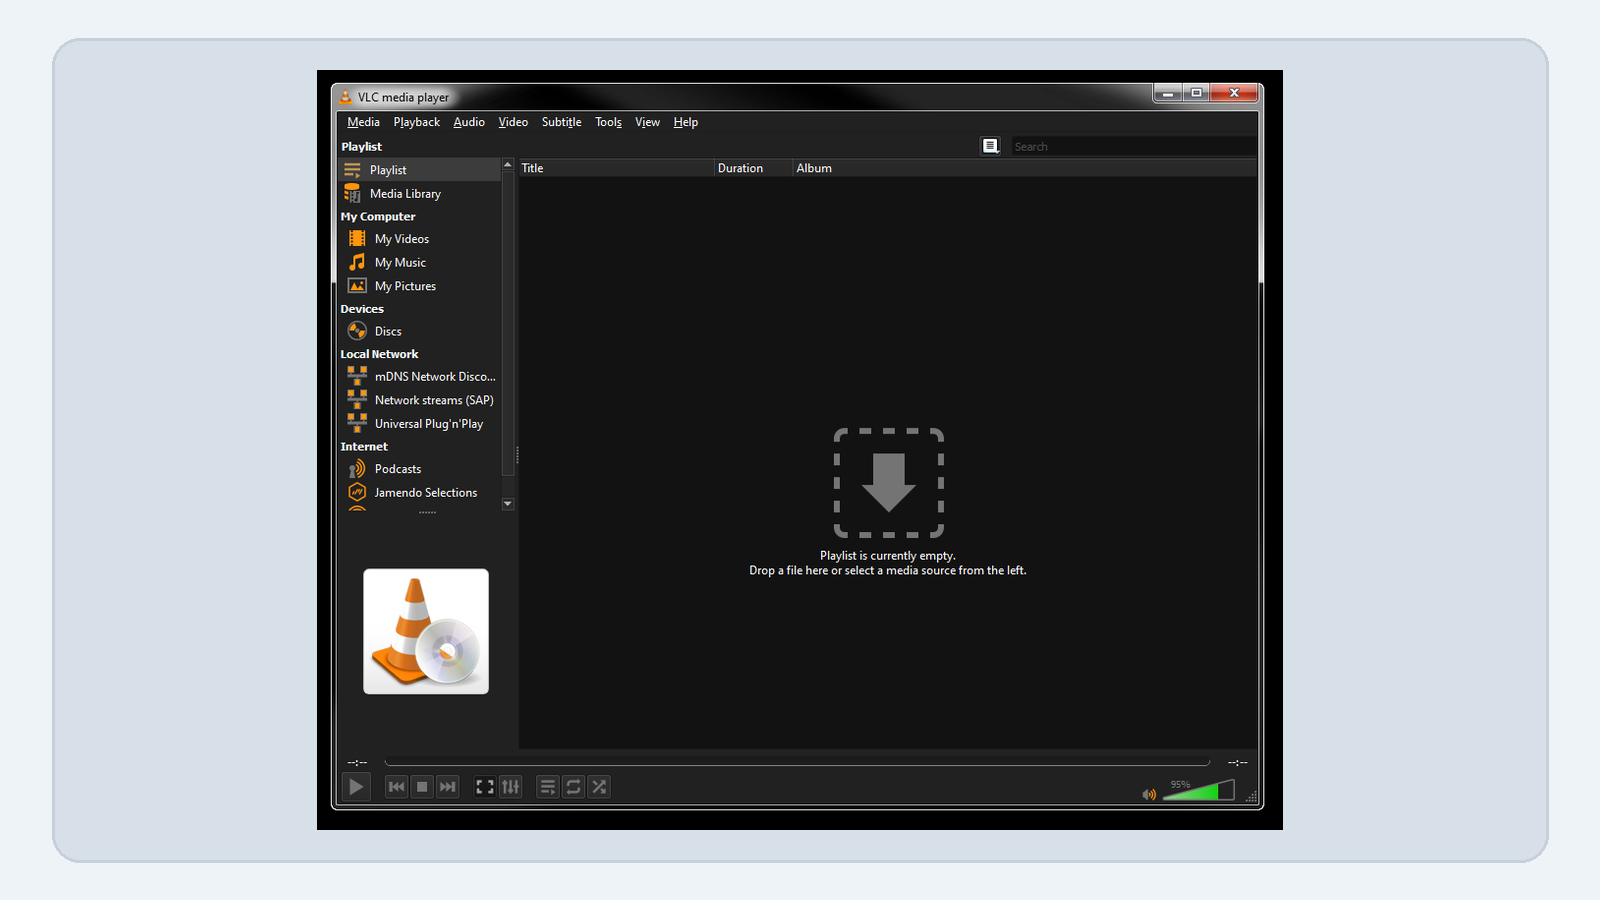This screenshot has width=1600, height=900.
Task: Open the View menu
Action: pos(647,122)
